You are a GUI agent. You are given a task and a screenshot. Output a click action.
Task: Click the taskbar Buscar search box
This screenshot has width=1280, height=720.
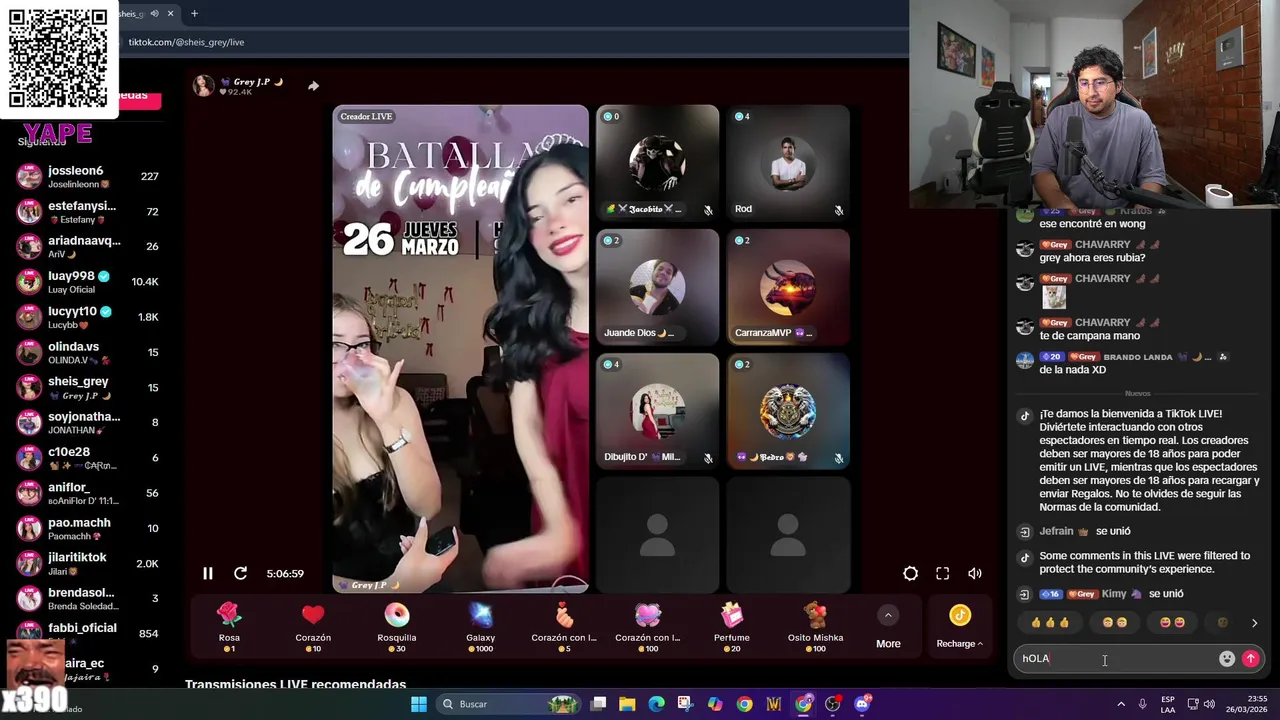click(509, 704)
